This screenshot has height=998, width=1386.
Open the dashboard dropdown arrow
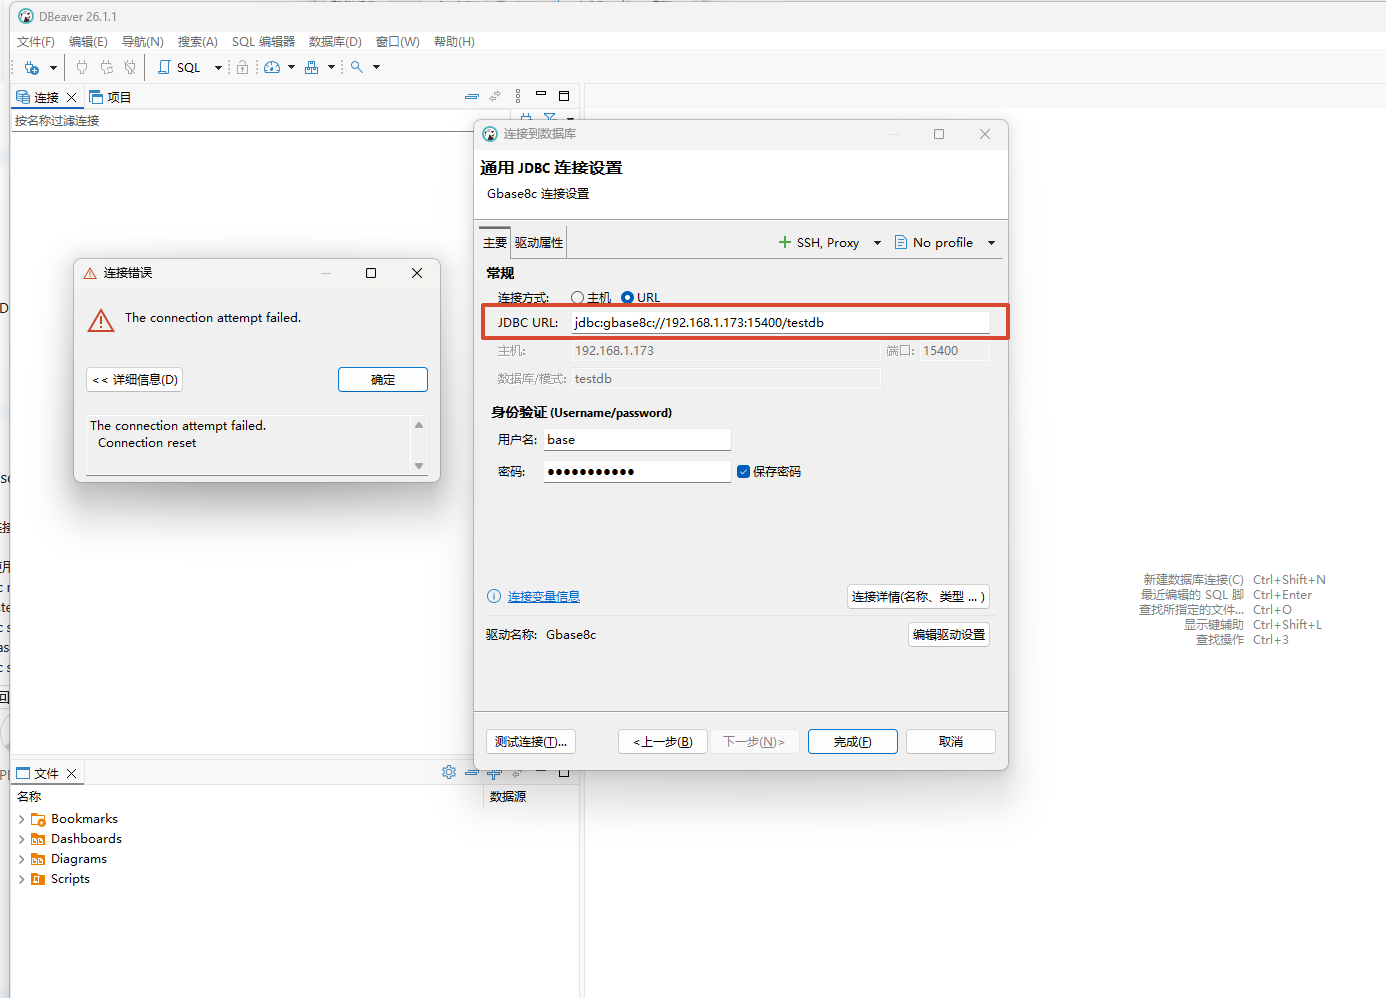291,68
